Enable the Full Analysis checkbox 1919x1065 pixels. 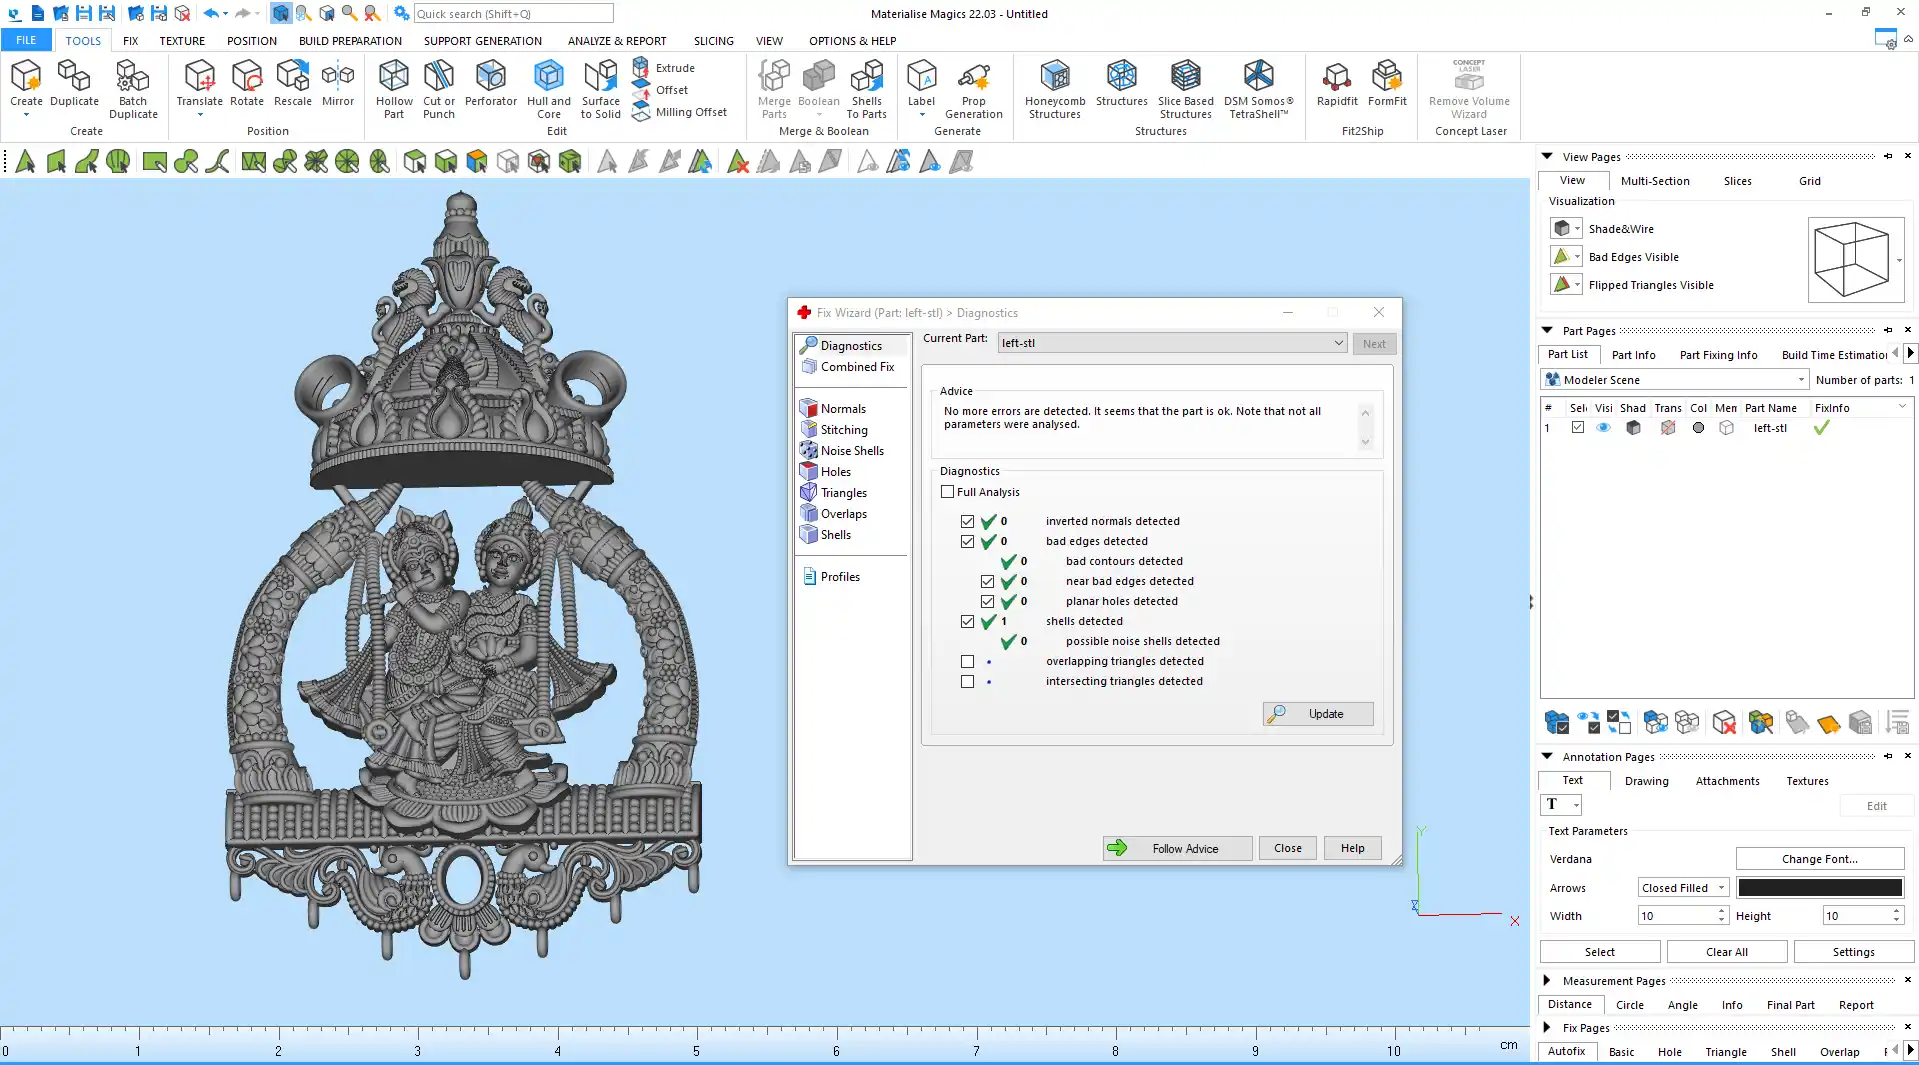948,492
